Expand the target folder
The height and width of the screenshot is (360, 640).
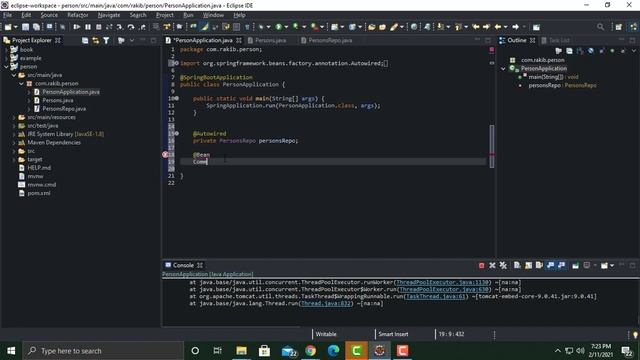(x=14, y=160)
